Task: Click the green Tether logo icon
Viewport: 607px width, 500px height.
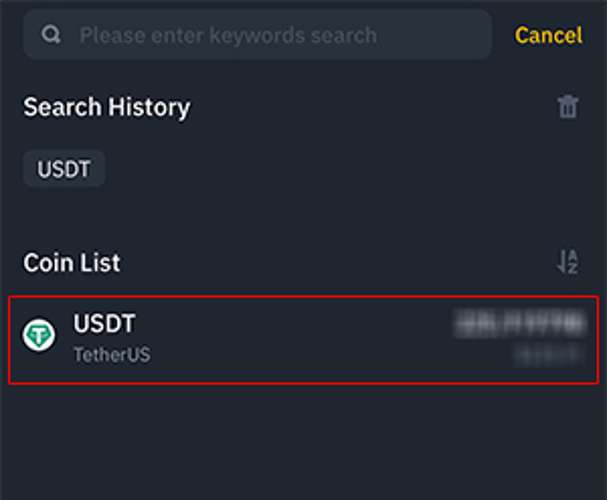Action: click(40, 335)
